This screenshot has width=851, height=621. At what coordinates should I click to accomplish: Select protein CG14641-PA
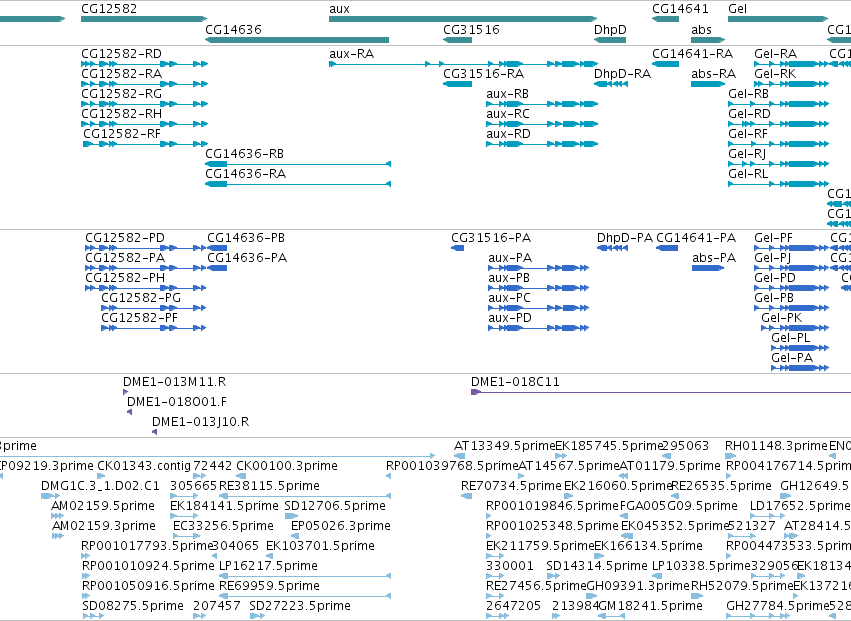tap(696, 238)
